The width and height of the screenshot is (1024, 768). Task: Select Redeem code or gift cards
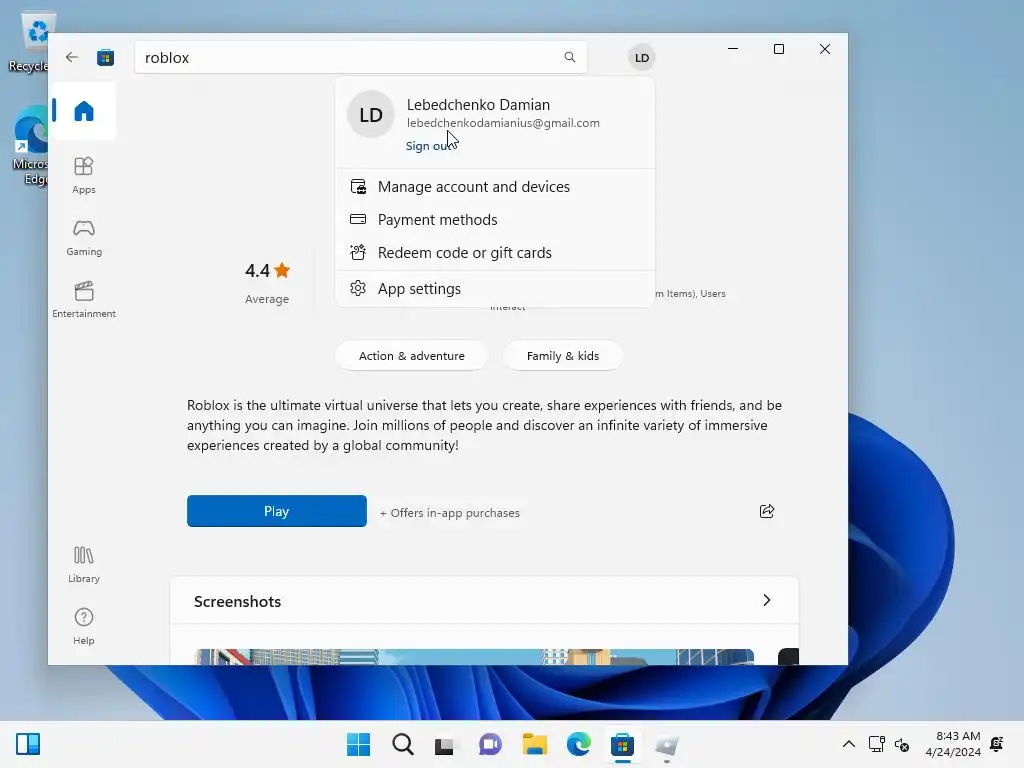495,253
